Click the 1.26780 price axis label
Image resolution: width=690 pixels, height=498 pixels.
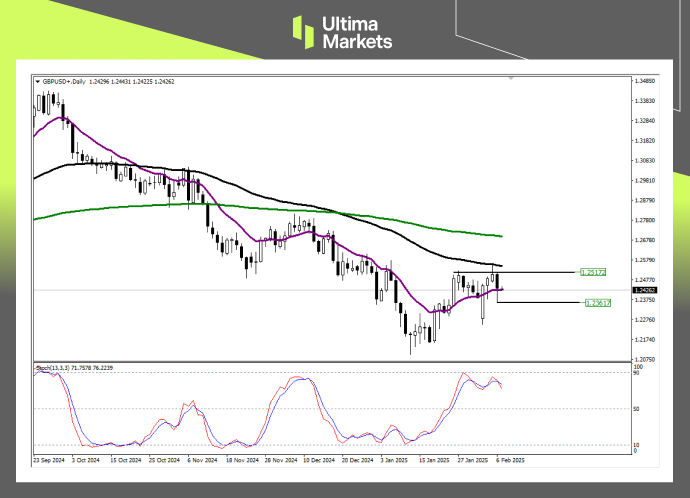[645, 240]
